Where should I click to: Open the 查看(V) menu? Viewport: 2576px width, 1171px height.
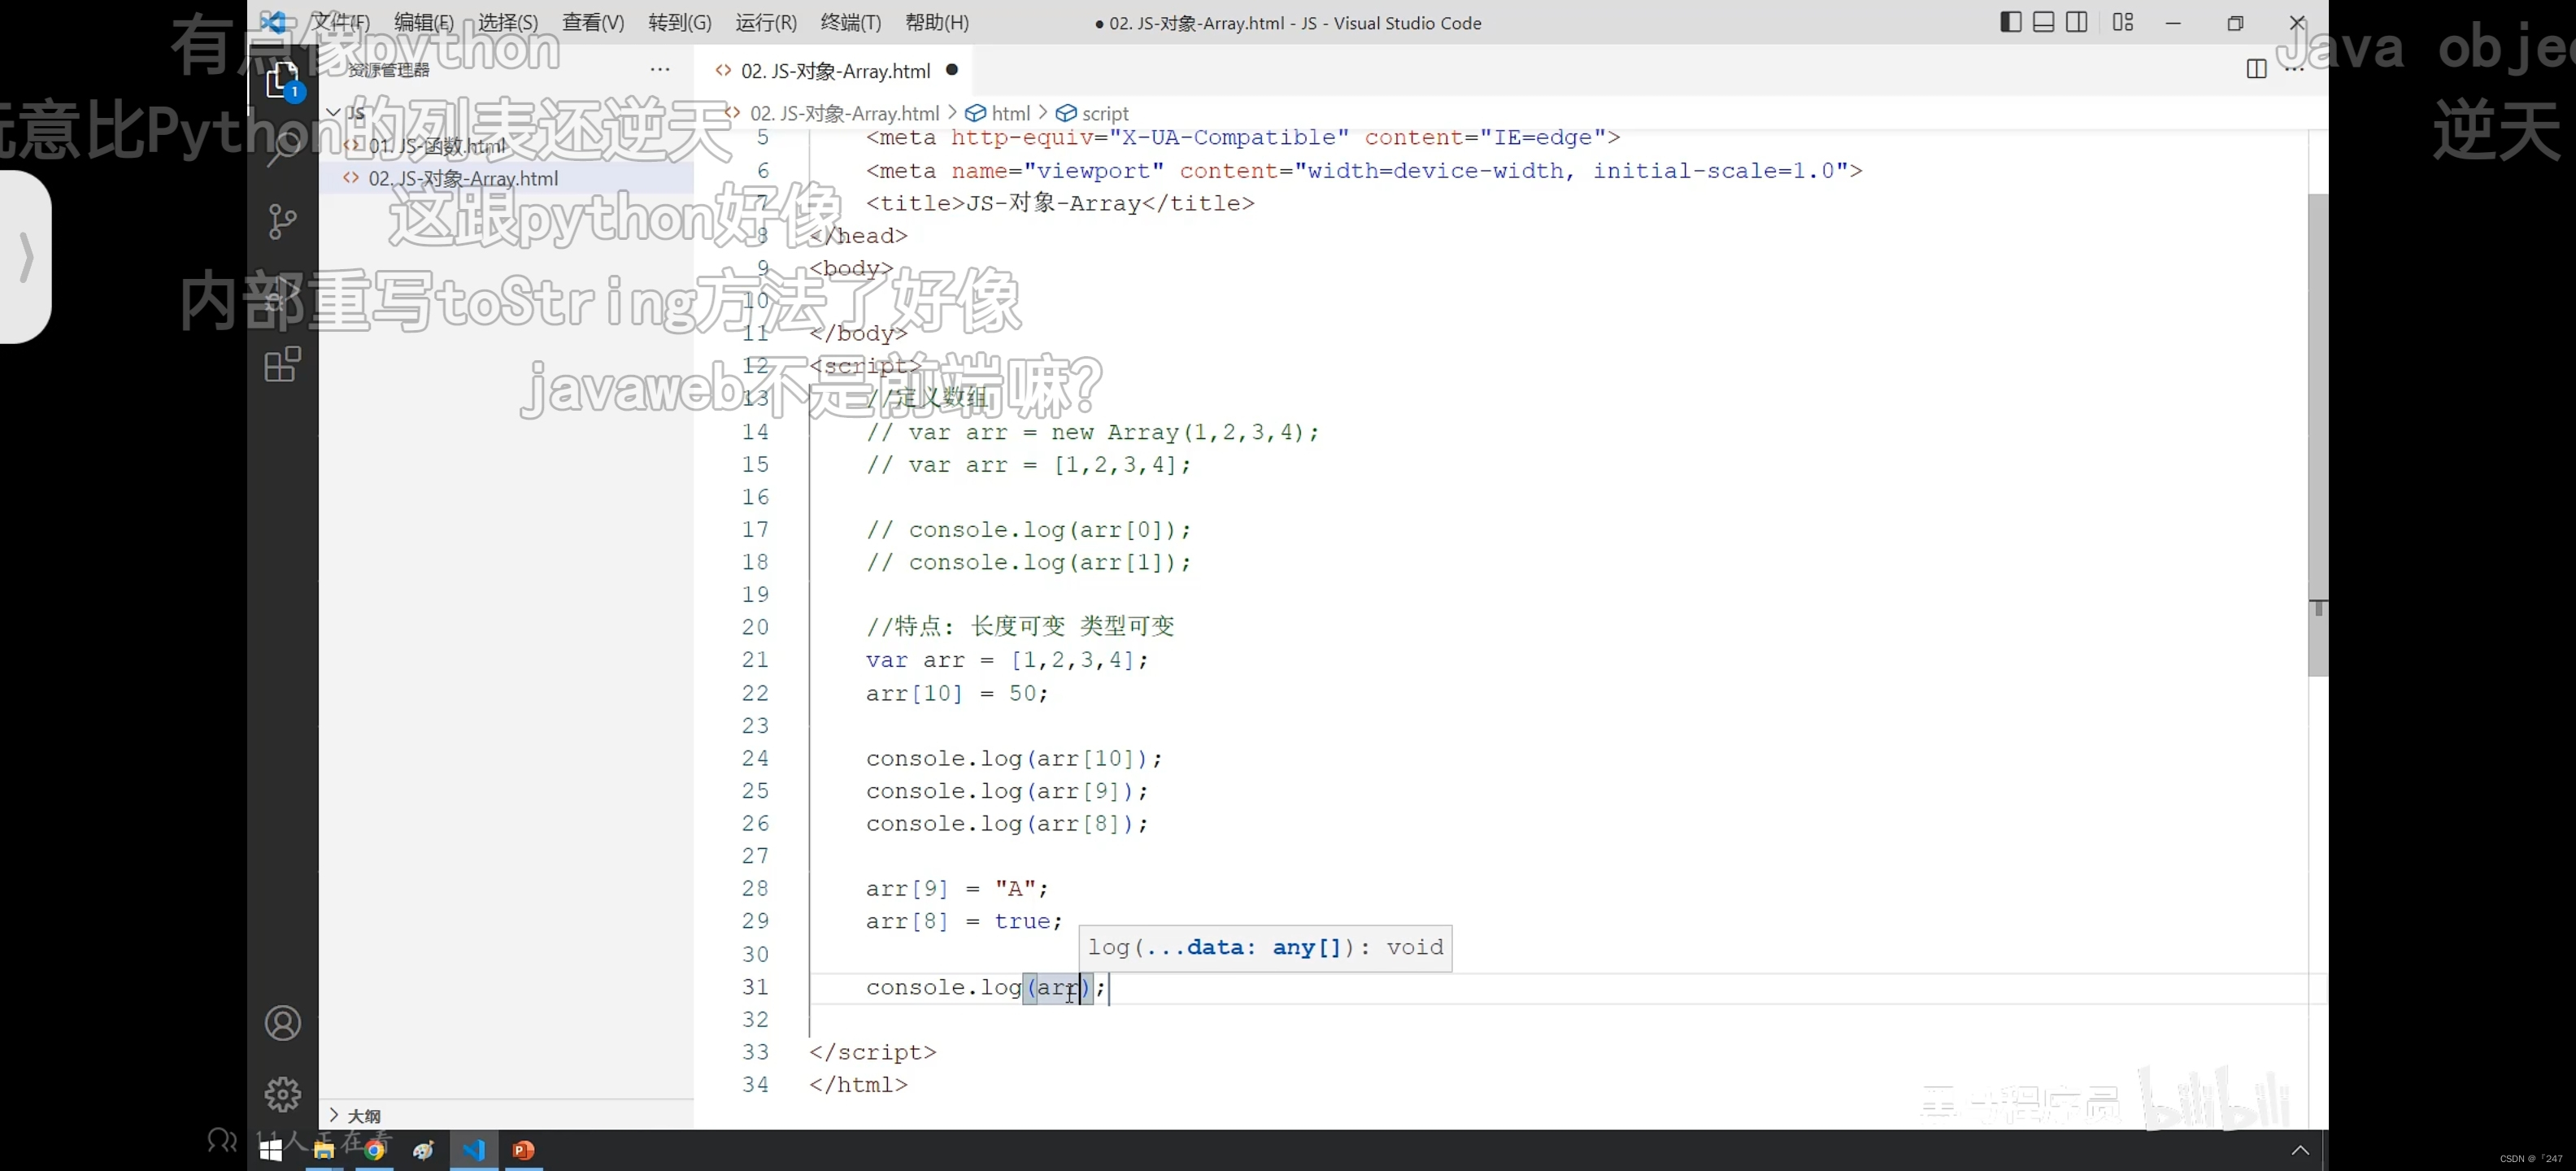coord(593,22)
